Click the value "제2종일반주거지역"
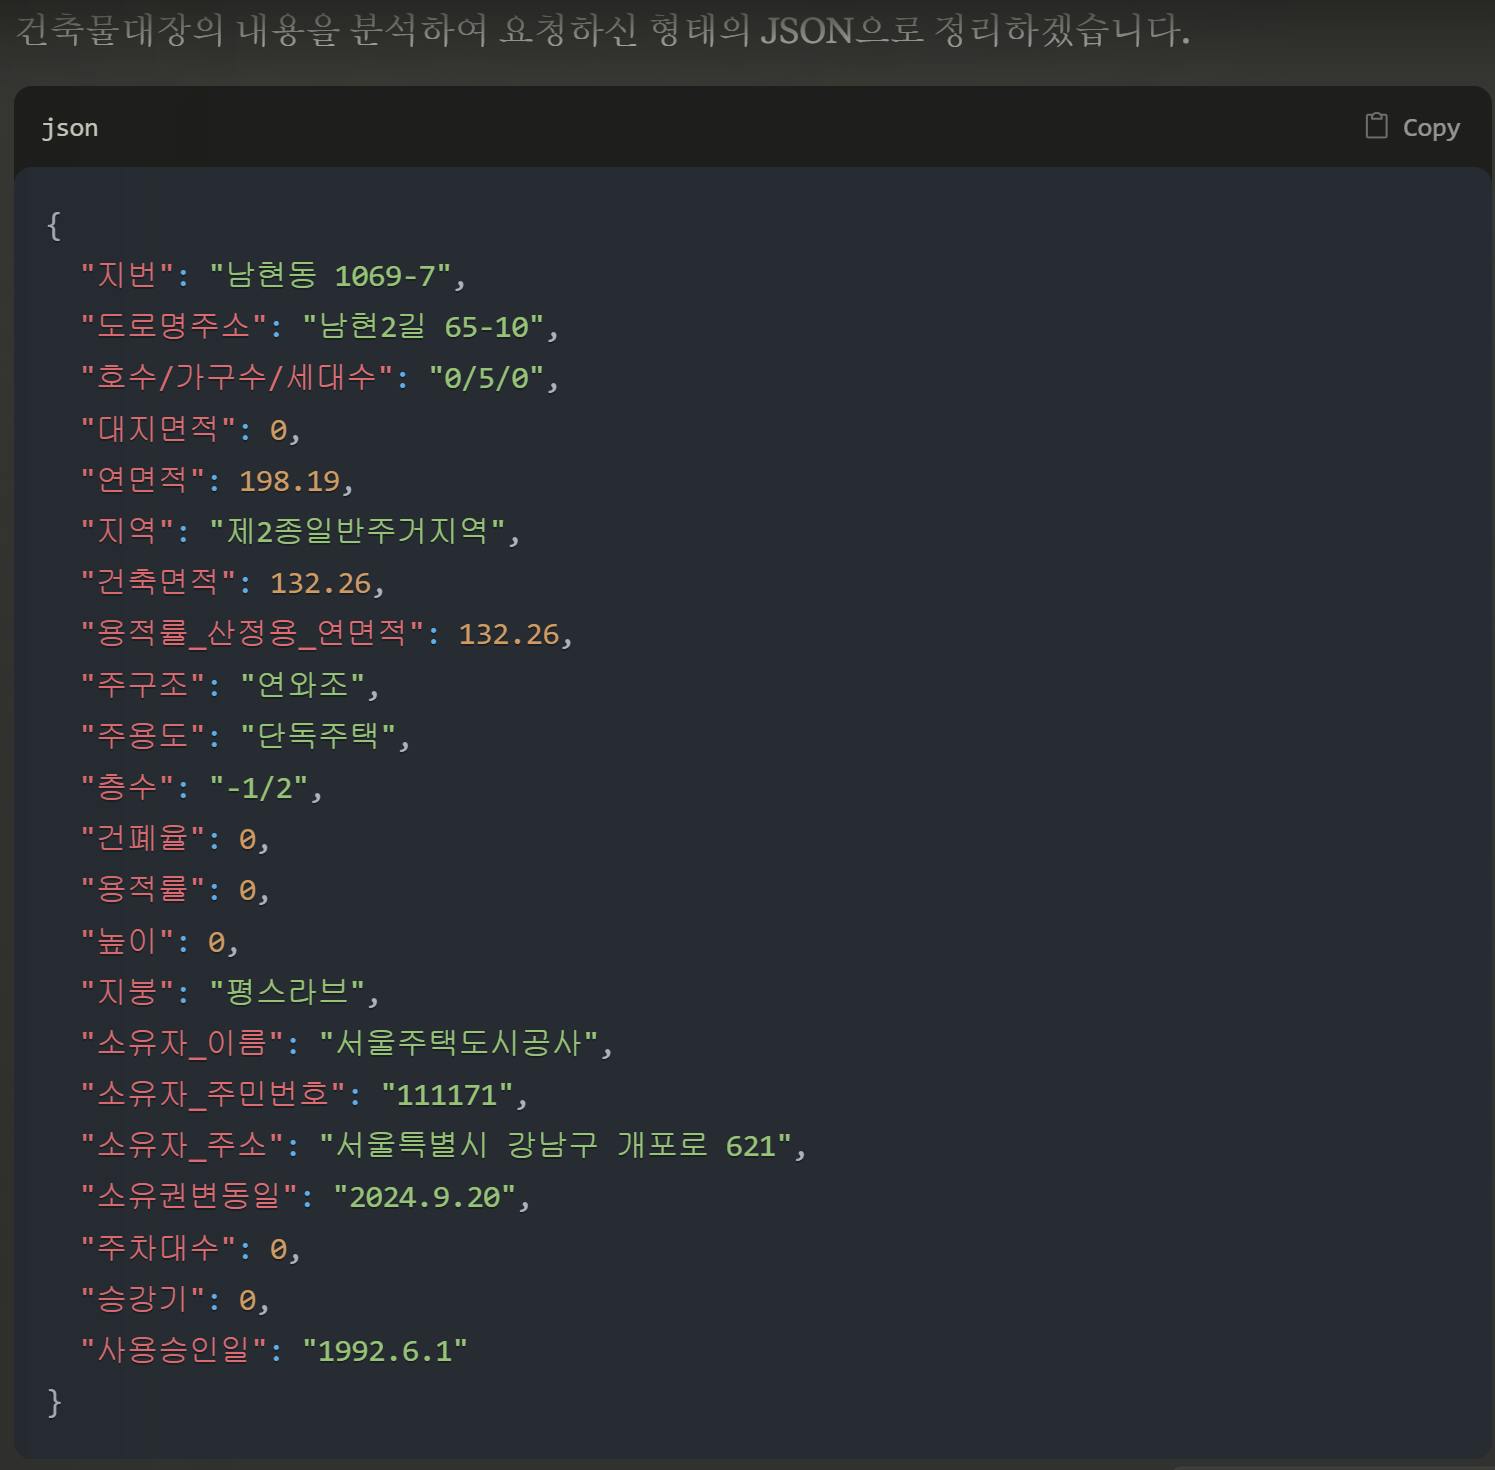 (358, 531)
